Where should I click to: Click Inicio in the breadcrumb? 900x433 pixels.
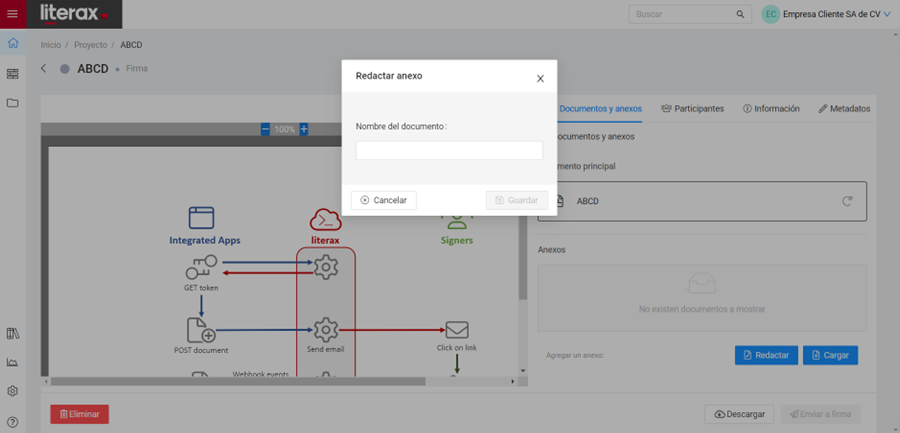click(x=51, y=45)
